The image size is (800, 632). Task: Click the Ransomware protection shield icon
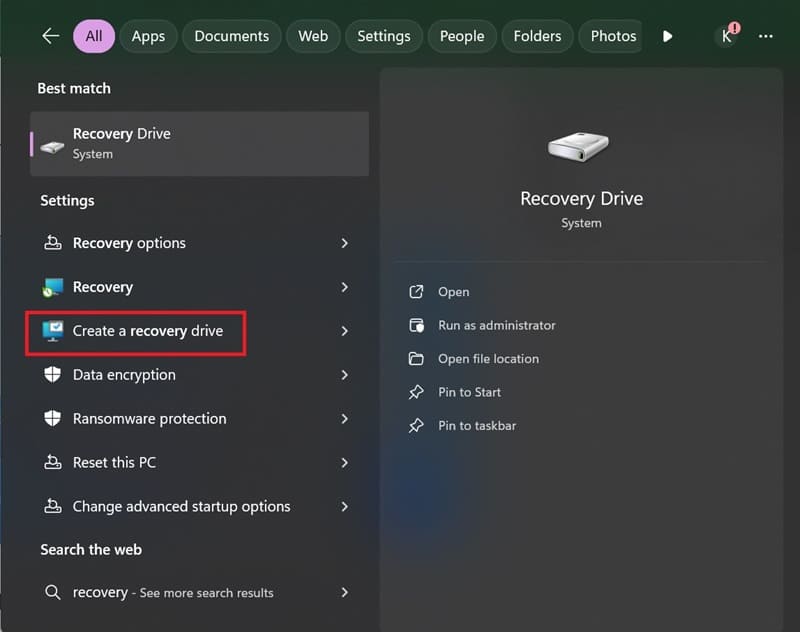point(53,418)
